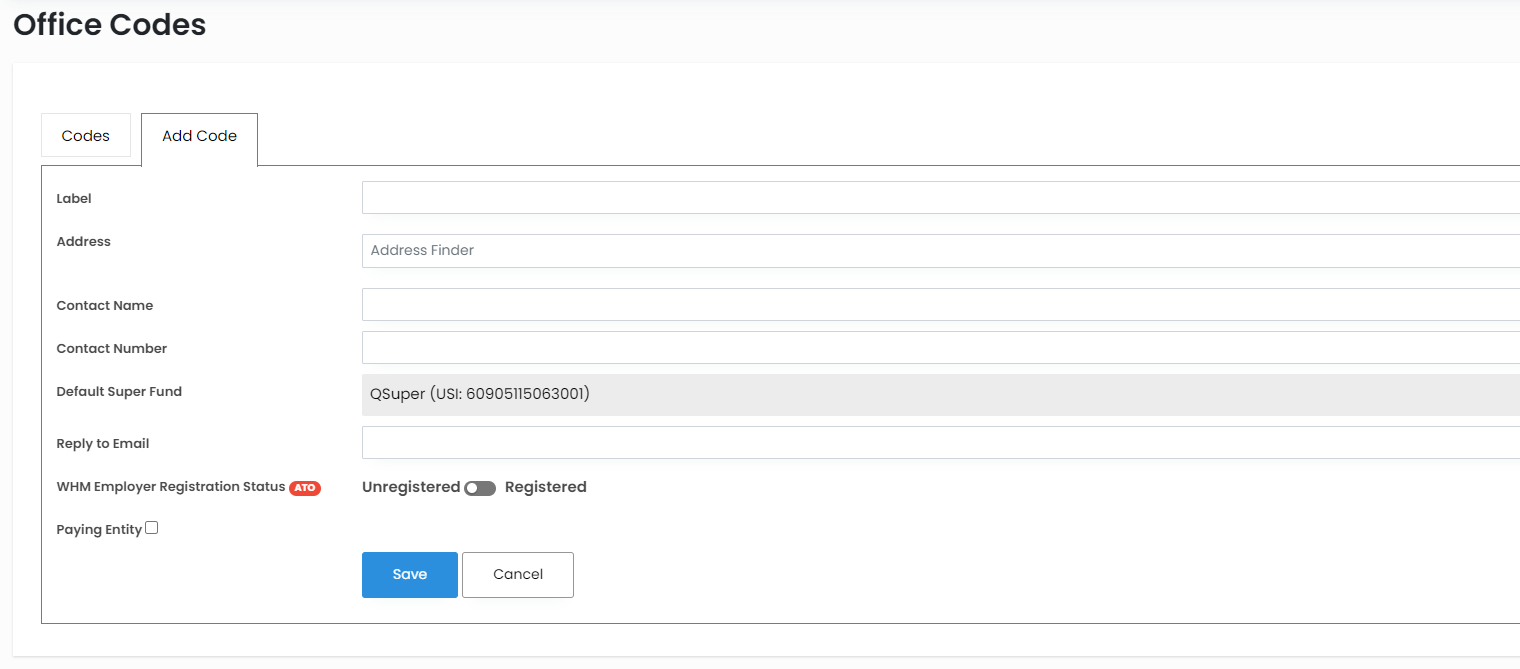Screen dimensions: 1520x669
Task: Focus the Reply to Email field
Action: (940, 443)
